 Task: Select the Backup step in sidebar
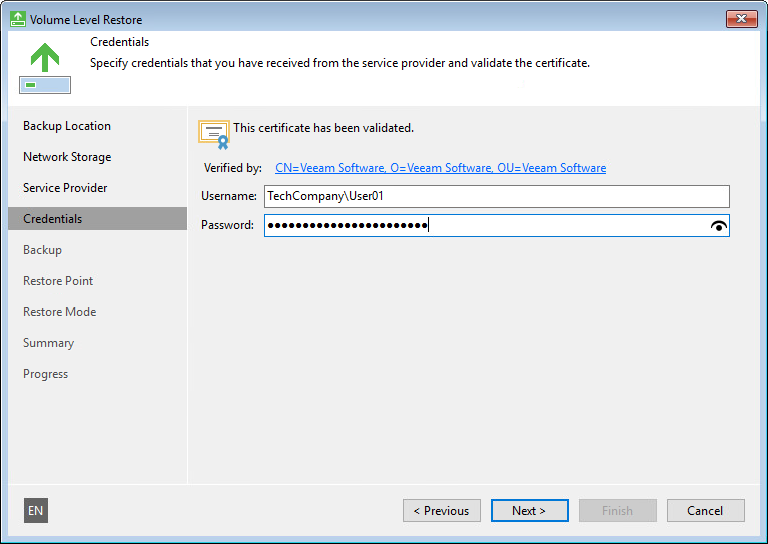tap(42, 250)
